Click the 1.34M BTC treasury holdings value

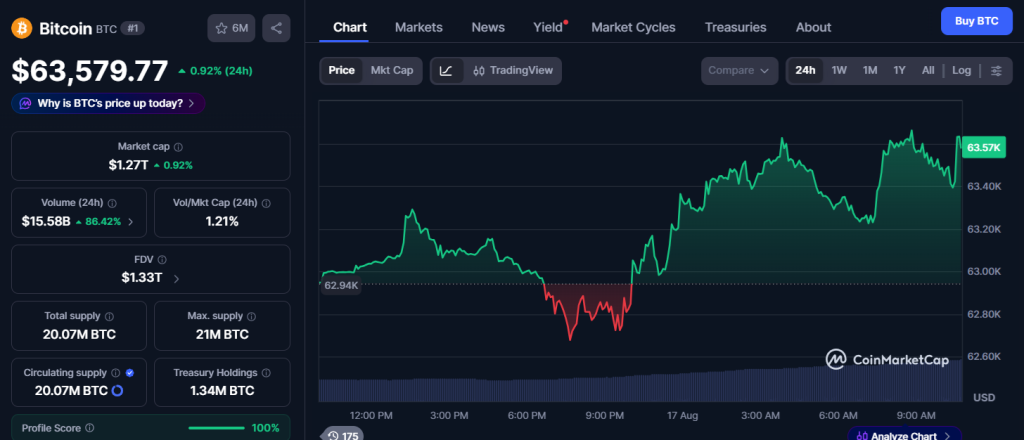[222, 391]
